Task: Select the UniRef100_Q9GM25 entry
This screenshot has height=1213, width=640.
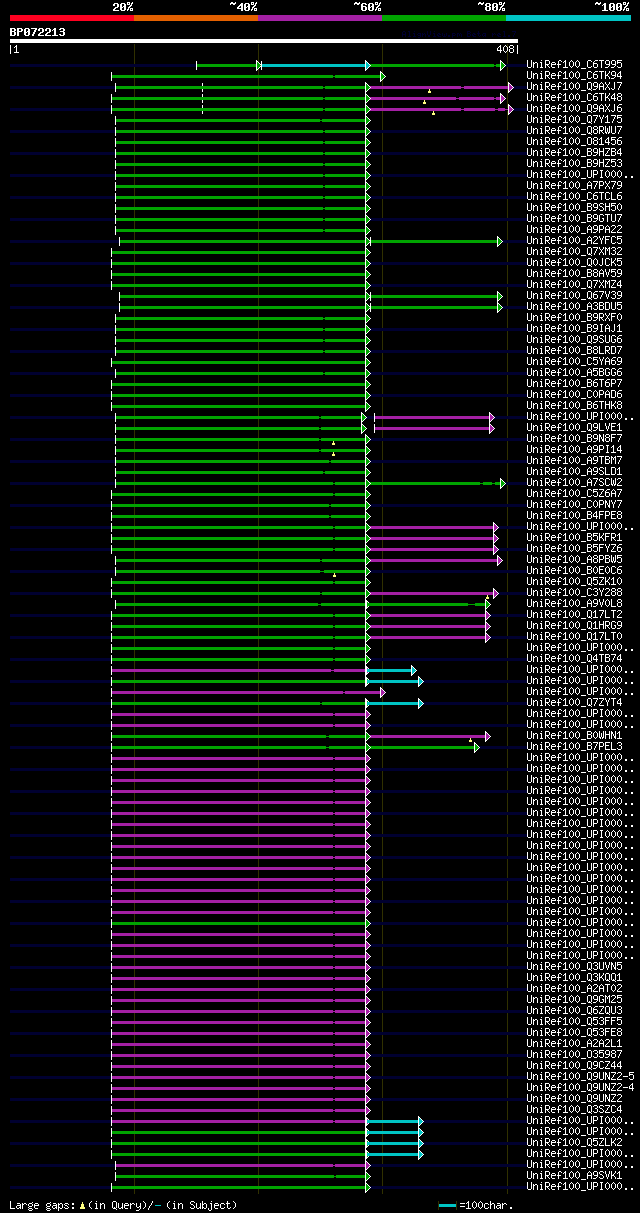Action: tap(574, 999)
